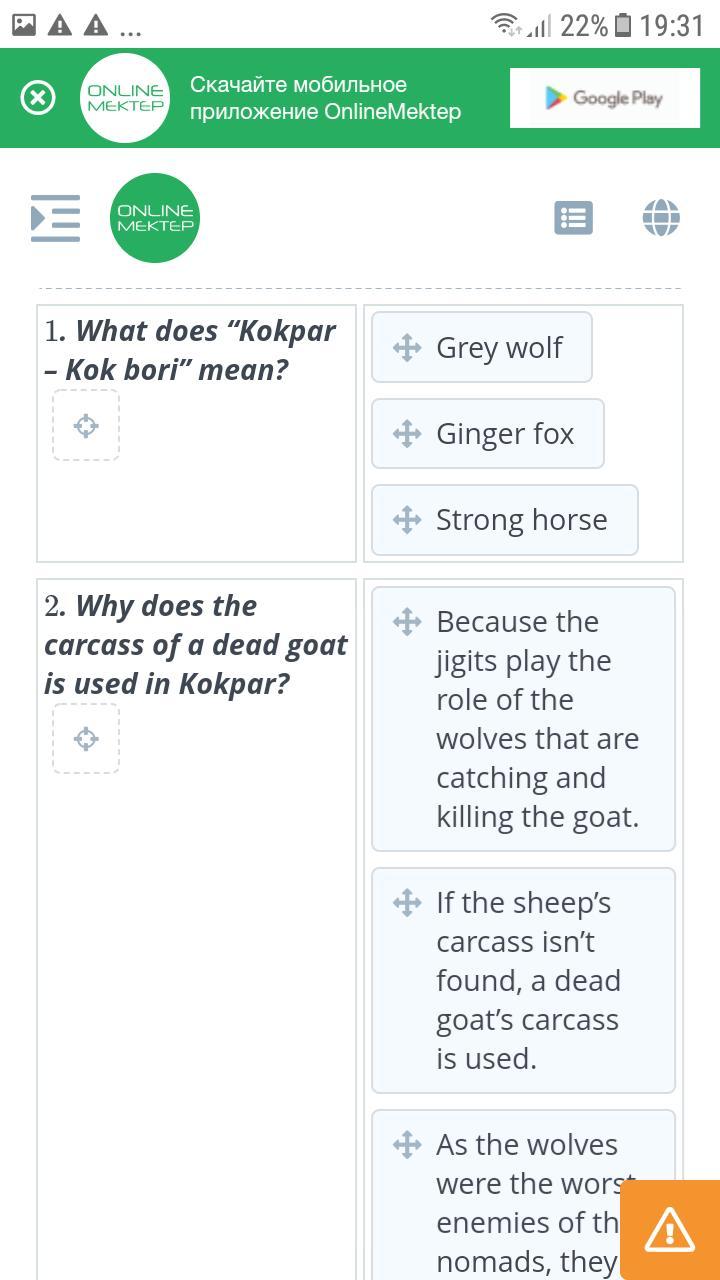Select the "Strong horse" answer option
Image resolution: width=720 pixels, height=1280 pixels.
pos(521,520)
